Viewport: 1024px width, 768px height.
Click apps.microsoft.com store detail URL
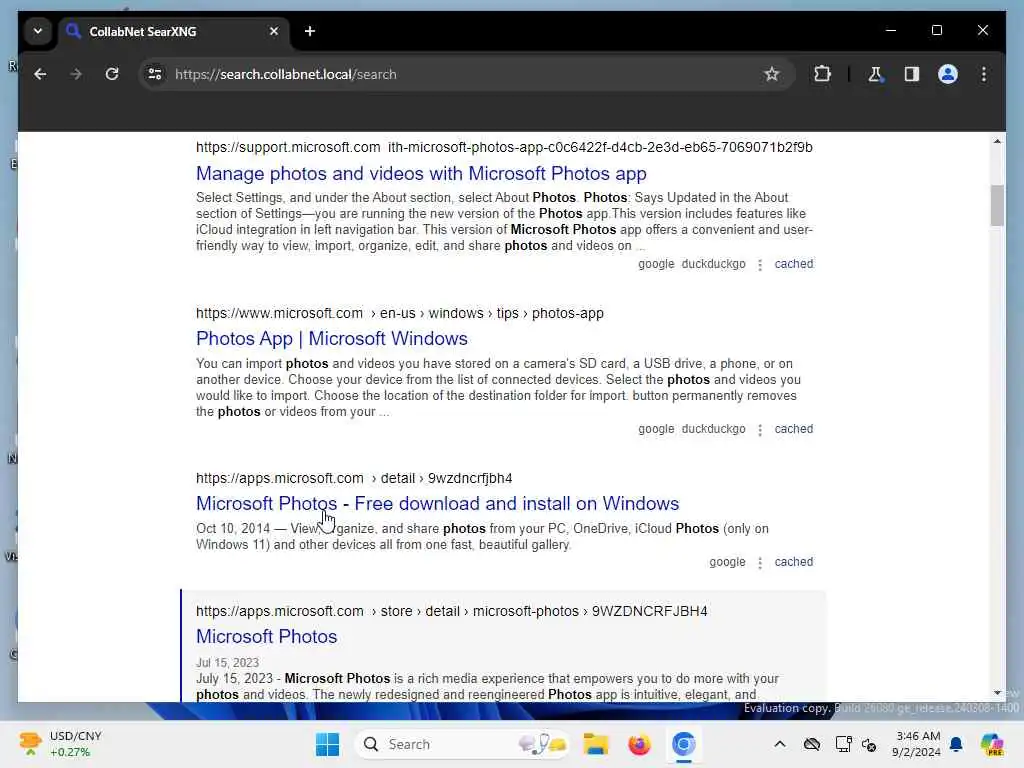point(451,611)
